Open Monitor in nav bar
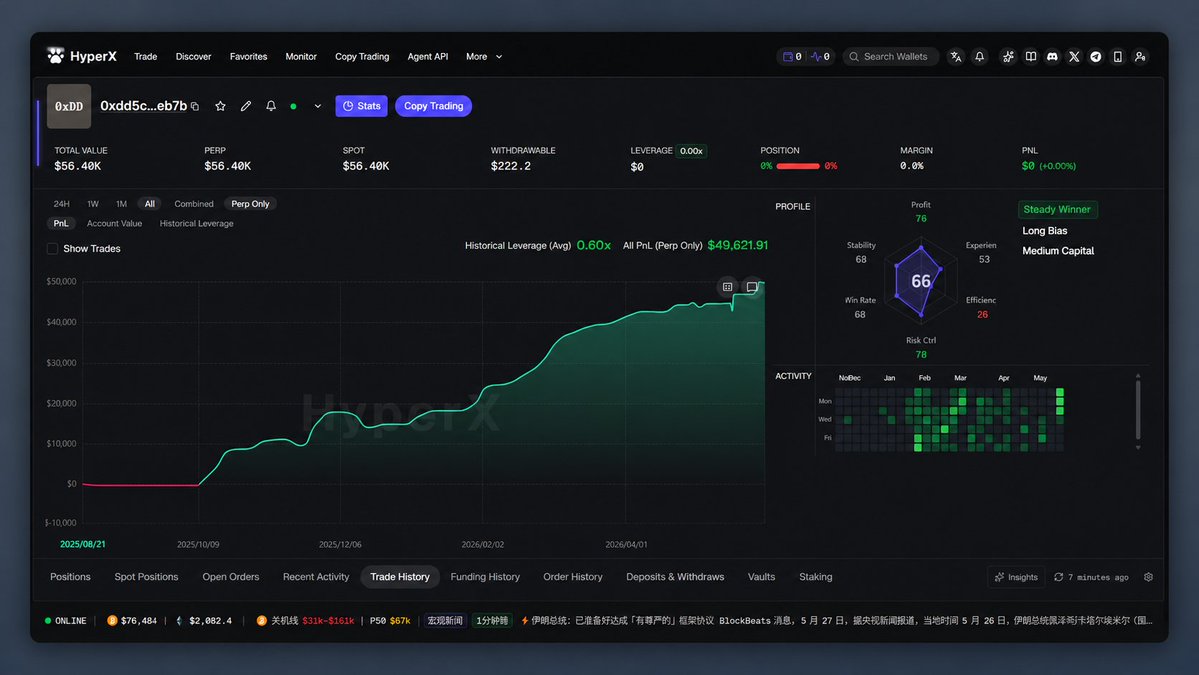1199x675 pixels. 301,57
